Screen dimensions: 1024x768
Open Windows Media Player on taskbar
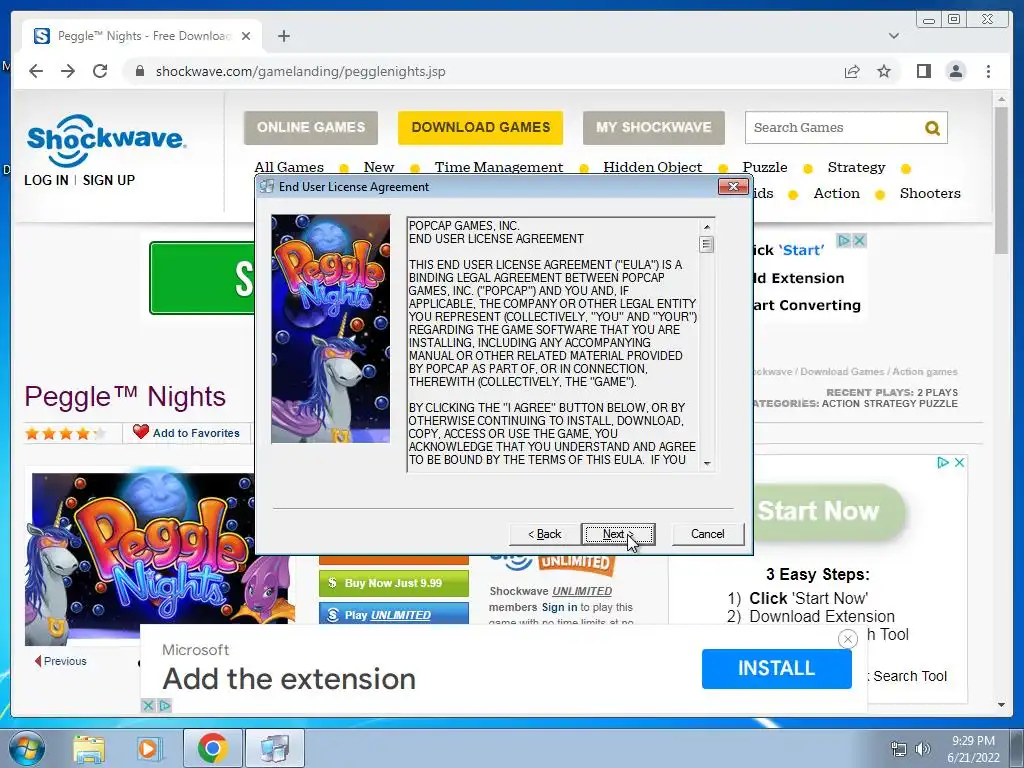tap(148, 749)
